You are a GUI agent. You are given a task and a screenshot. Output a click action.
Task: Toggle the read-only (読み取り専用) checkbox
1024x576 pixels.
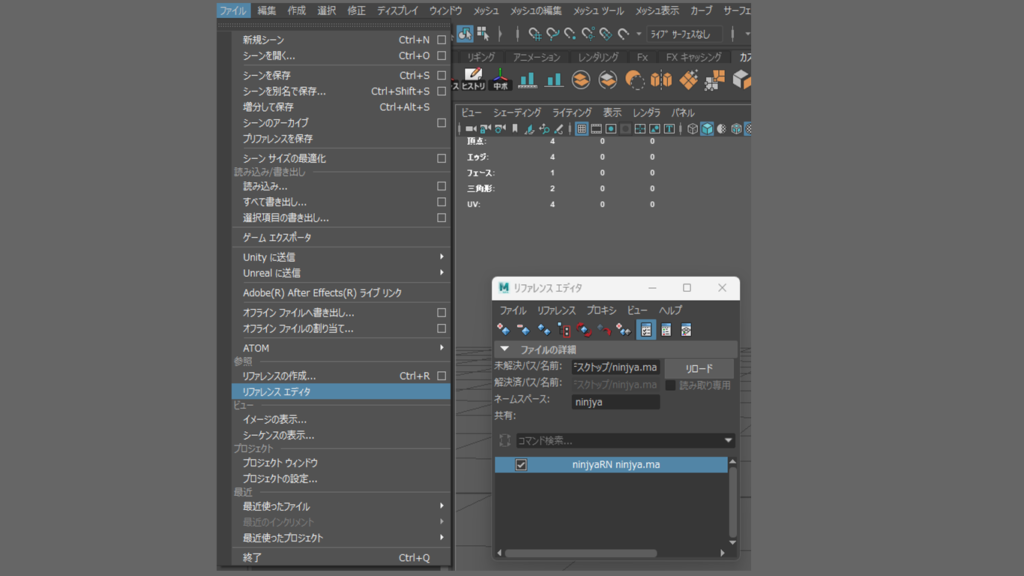(670, 385)
